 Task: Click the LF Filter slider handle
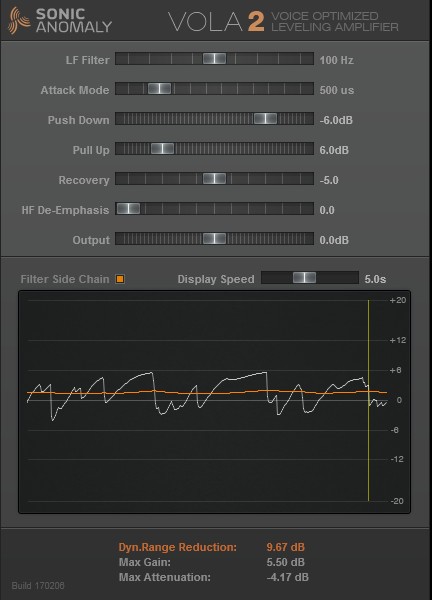[x=214, y=59]
